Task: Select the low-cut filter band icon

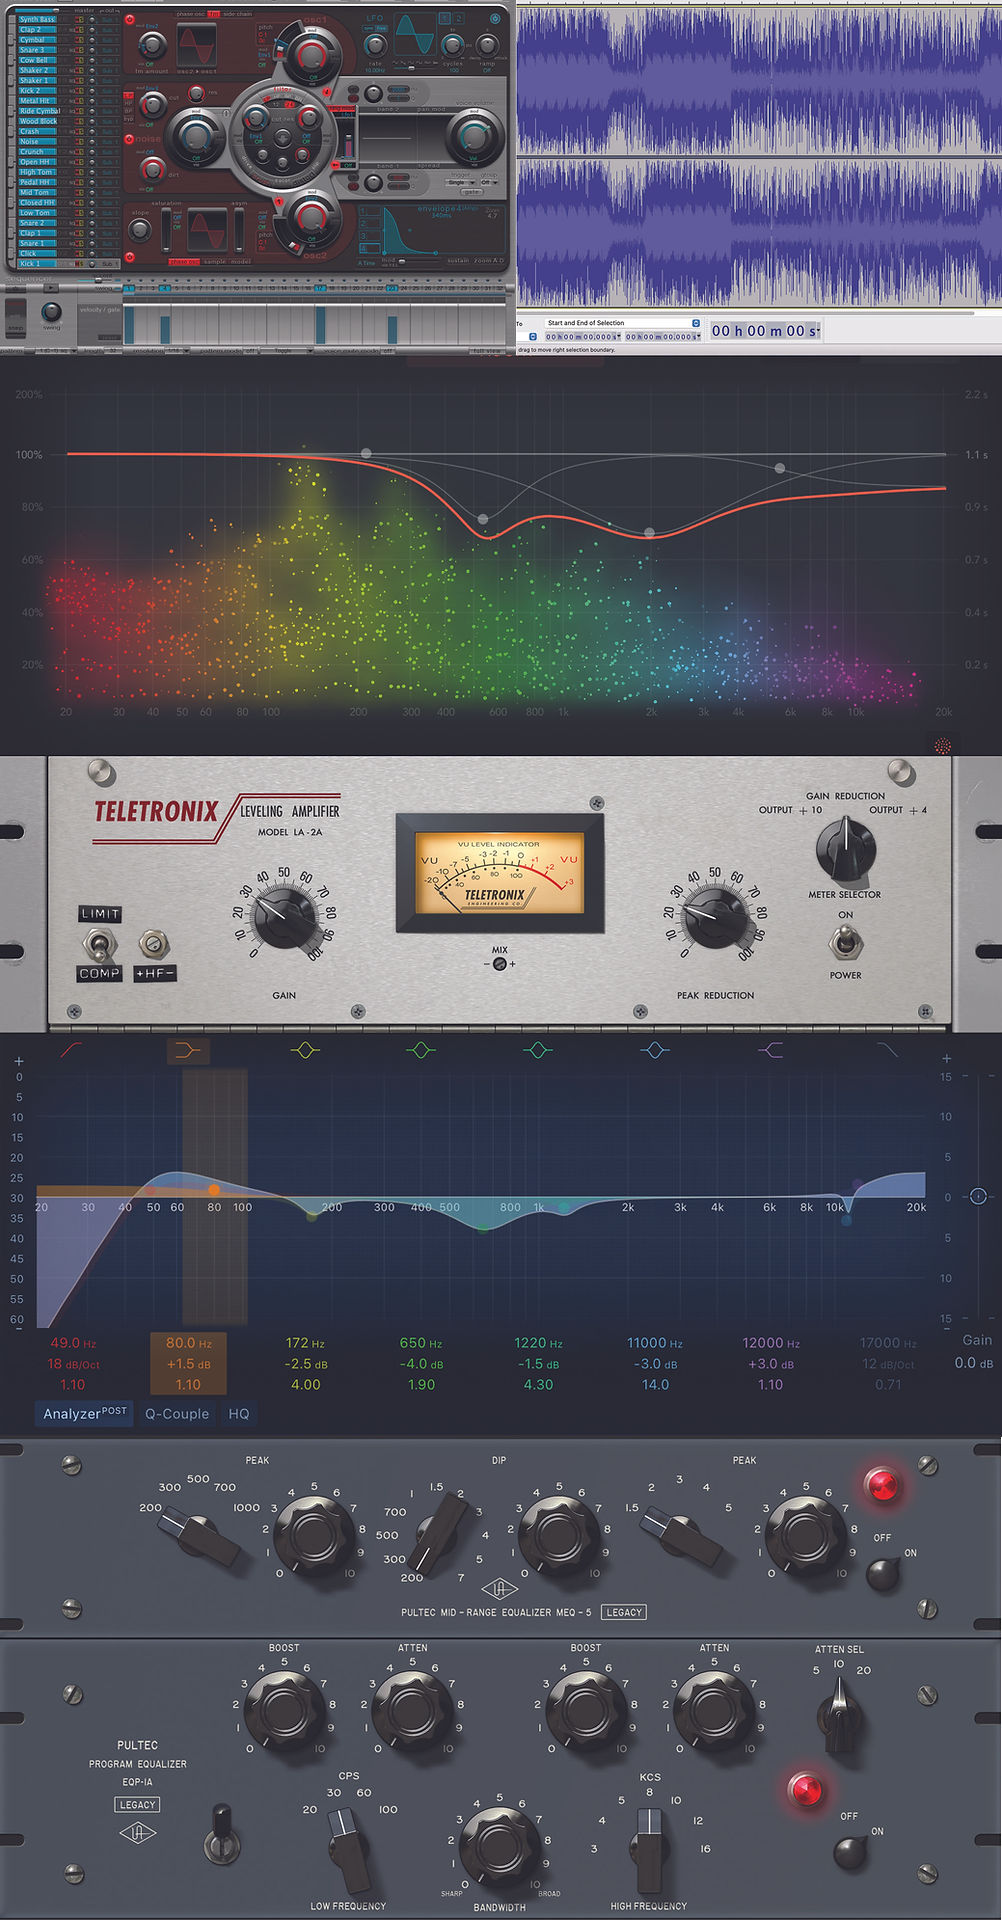Action: coord(72,1050)
